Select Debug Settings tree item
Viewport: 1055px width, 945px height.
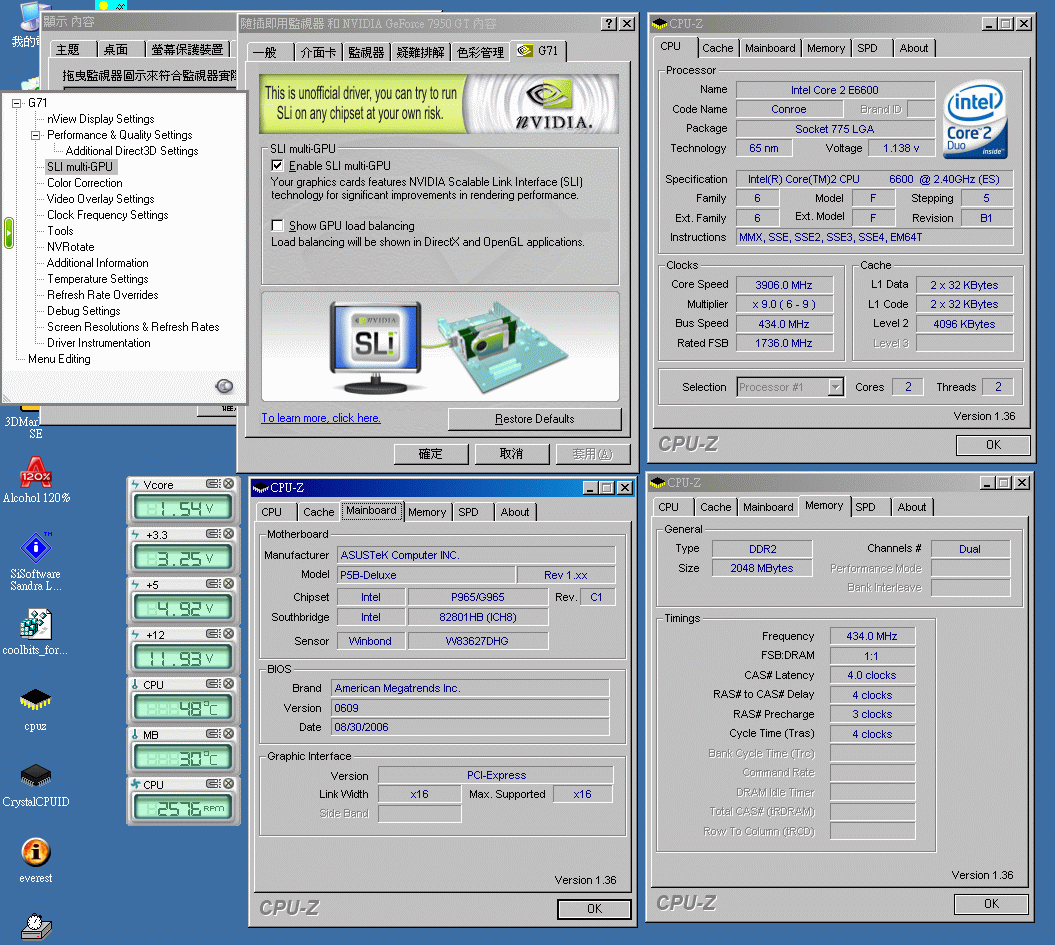83,311
